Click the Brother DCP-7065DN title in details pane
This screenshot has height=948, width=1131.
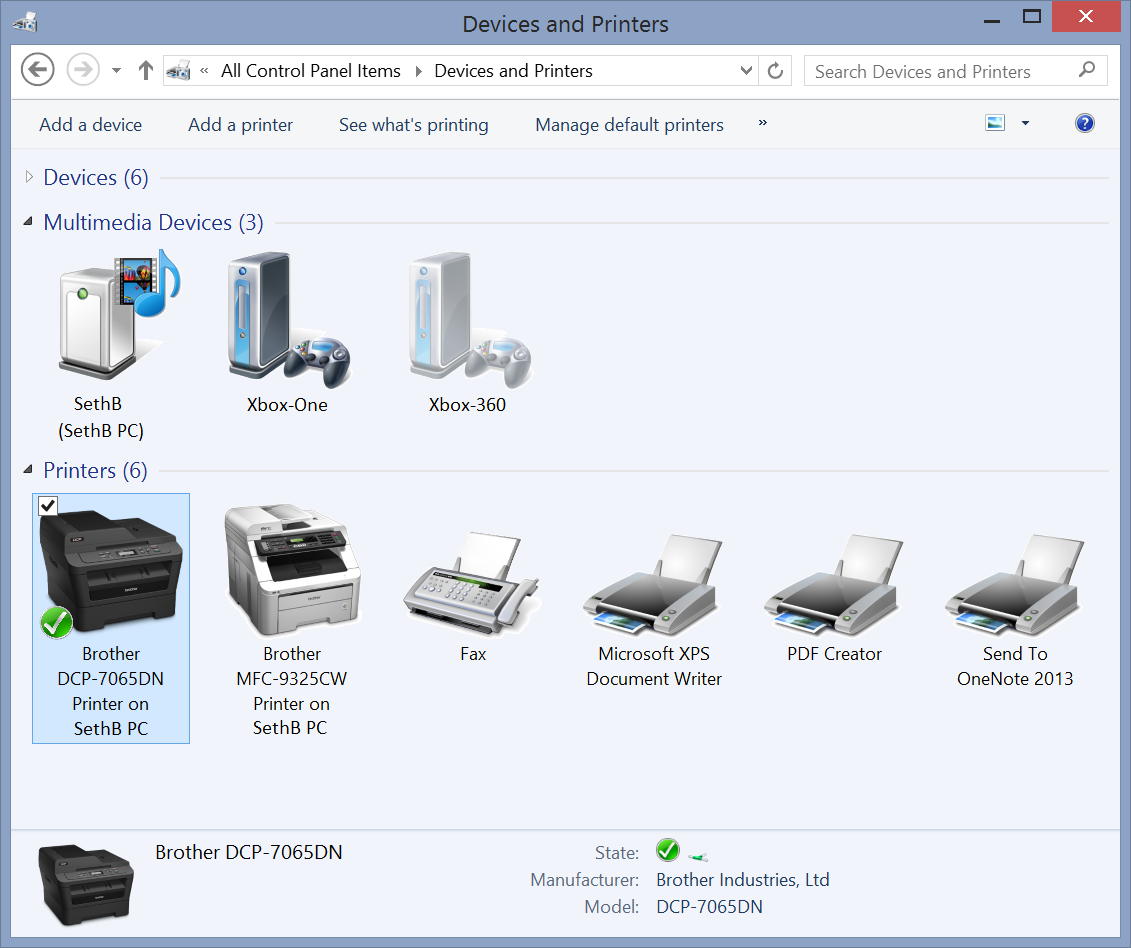tap(249, 852)
